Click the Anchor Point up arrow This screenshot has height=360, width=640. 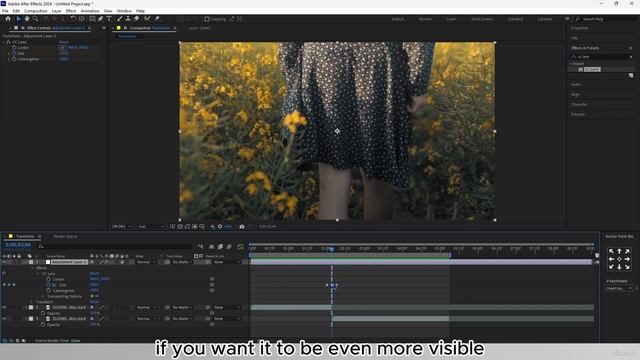click(619, 251)
